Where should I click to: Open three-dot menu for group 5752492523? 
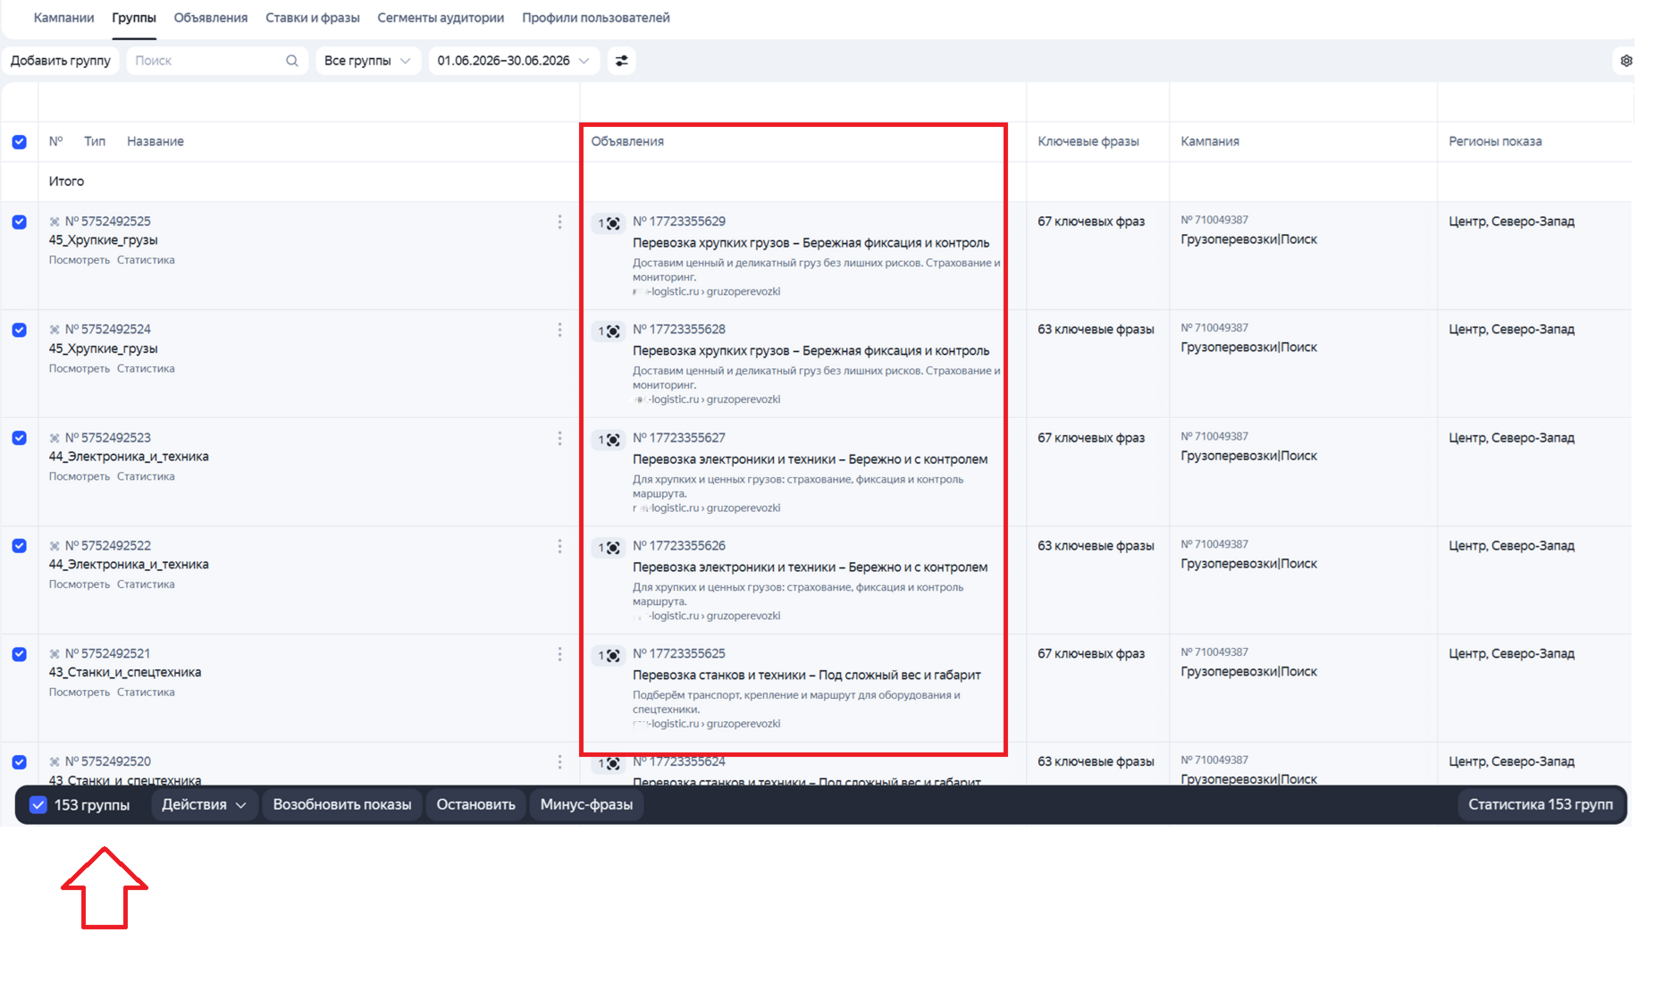click(x=560, y=438)
